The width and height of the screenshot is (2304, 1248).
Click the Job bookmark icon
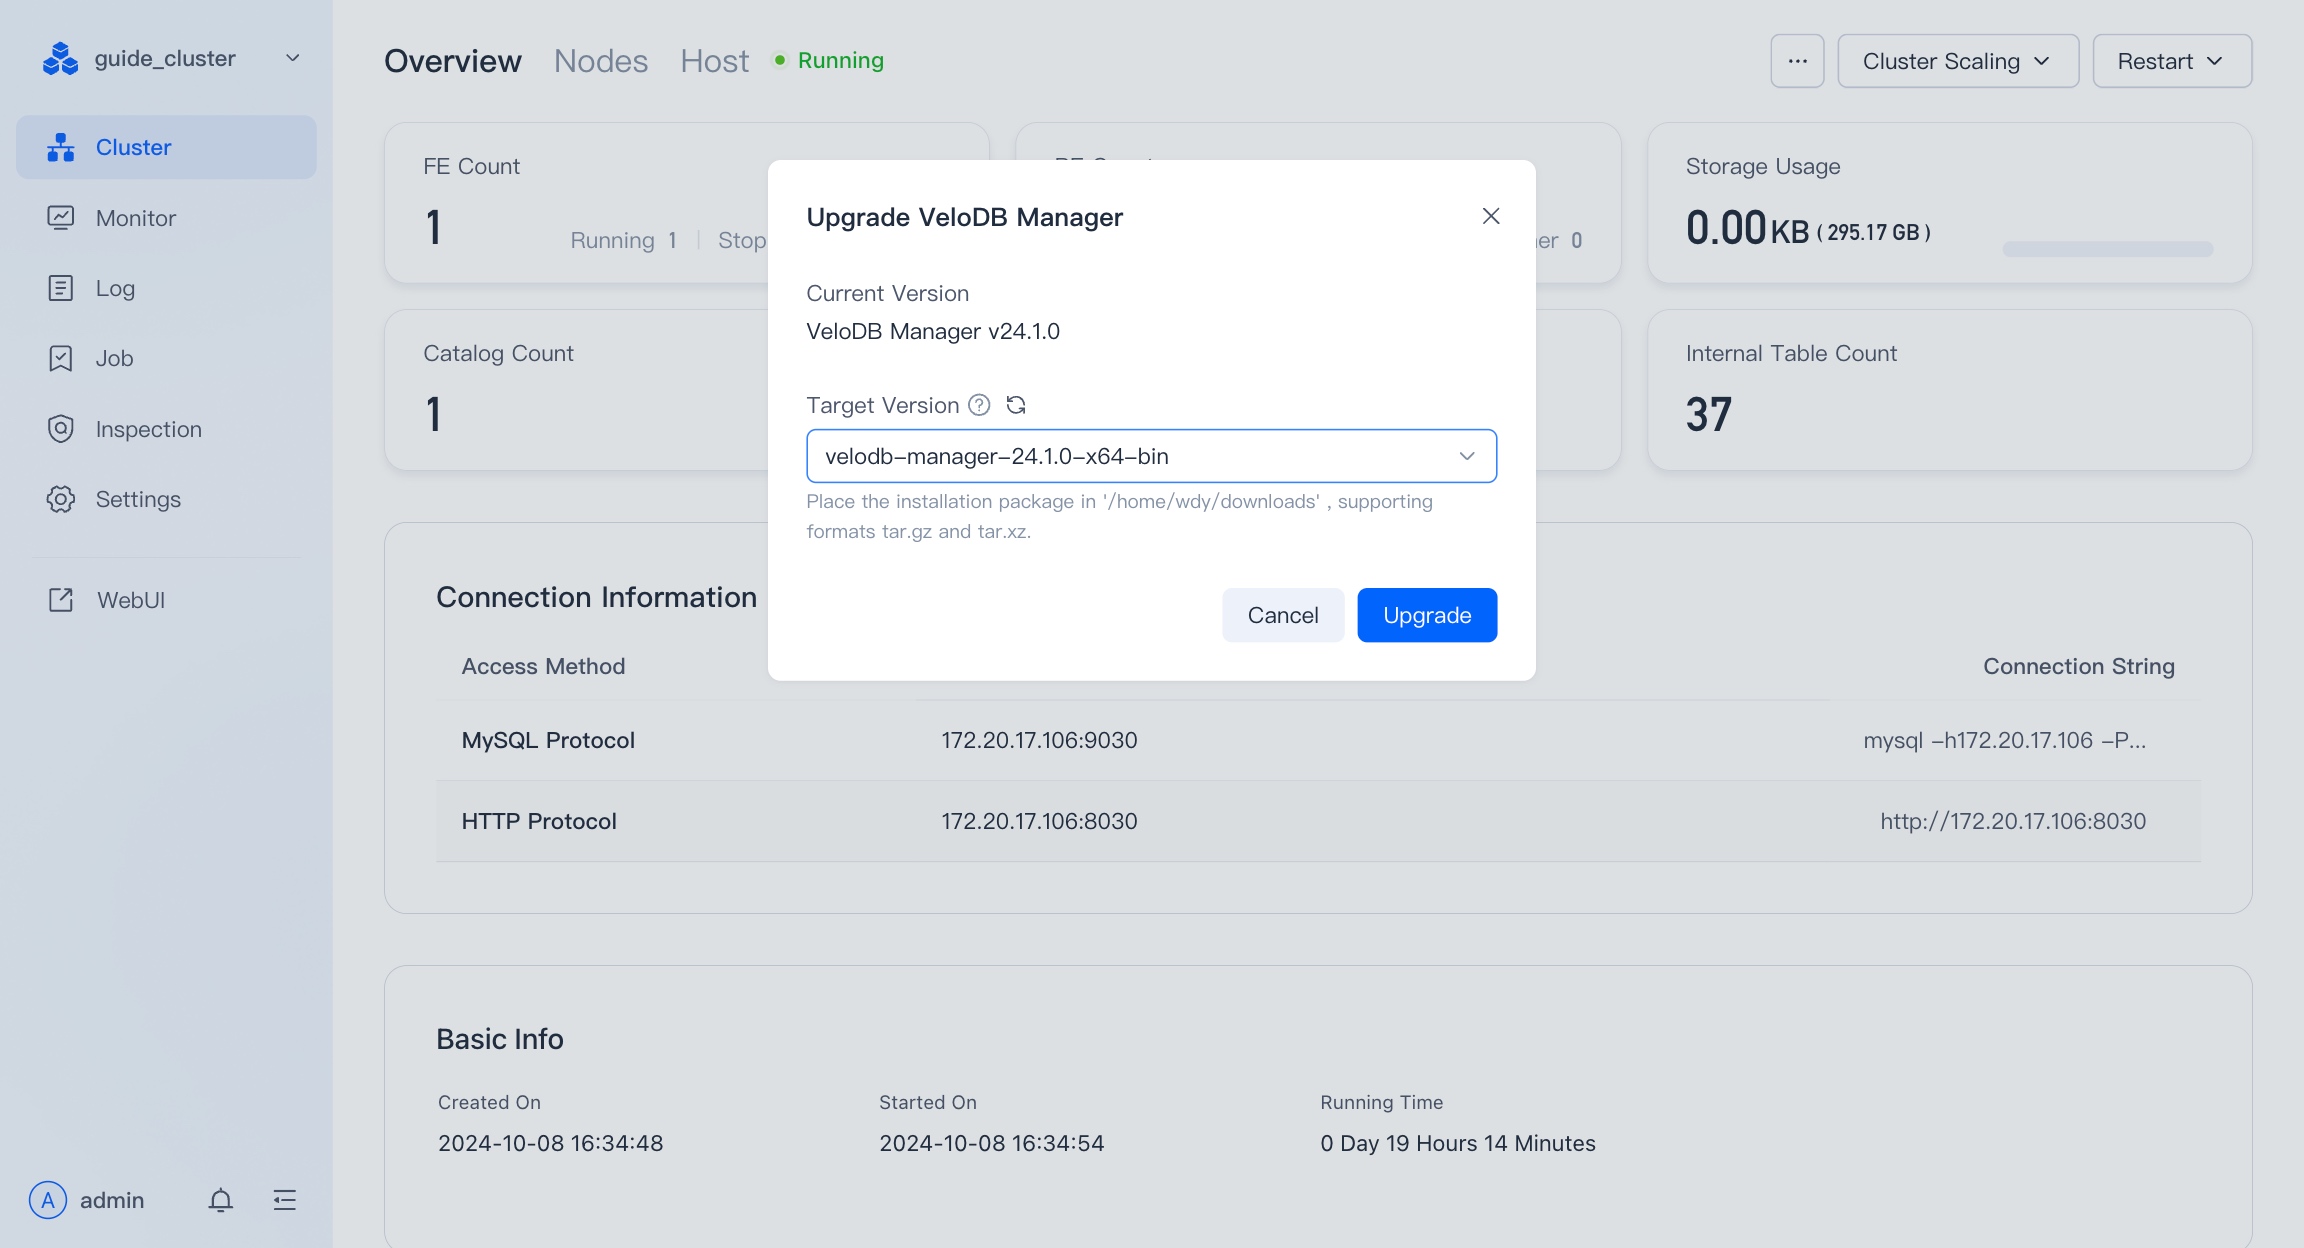pos(61,358)
